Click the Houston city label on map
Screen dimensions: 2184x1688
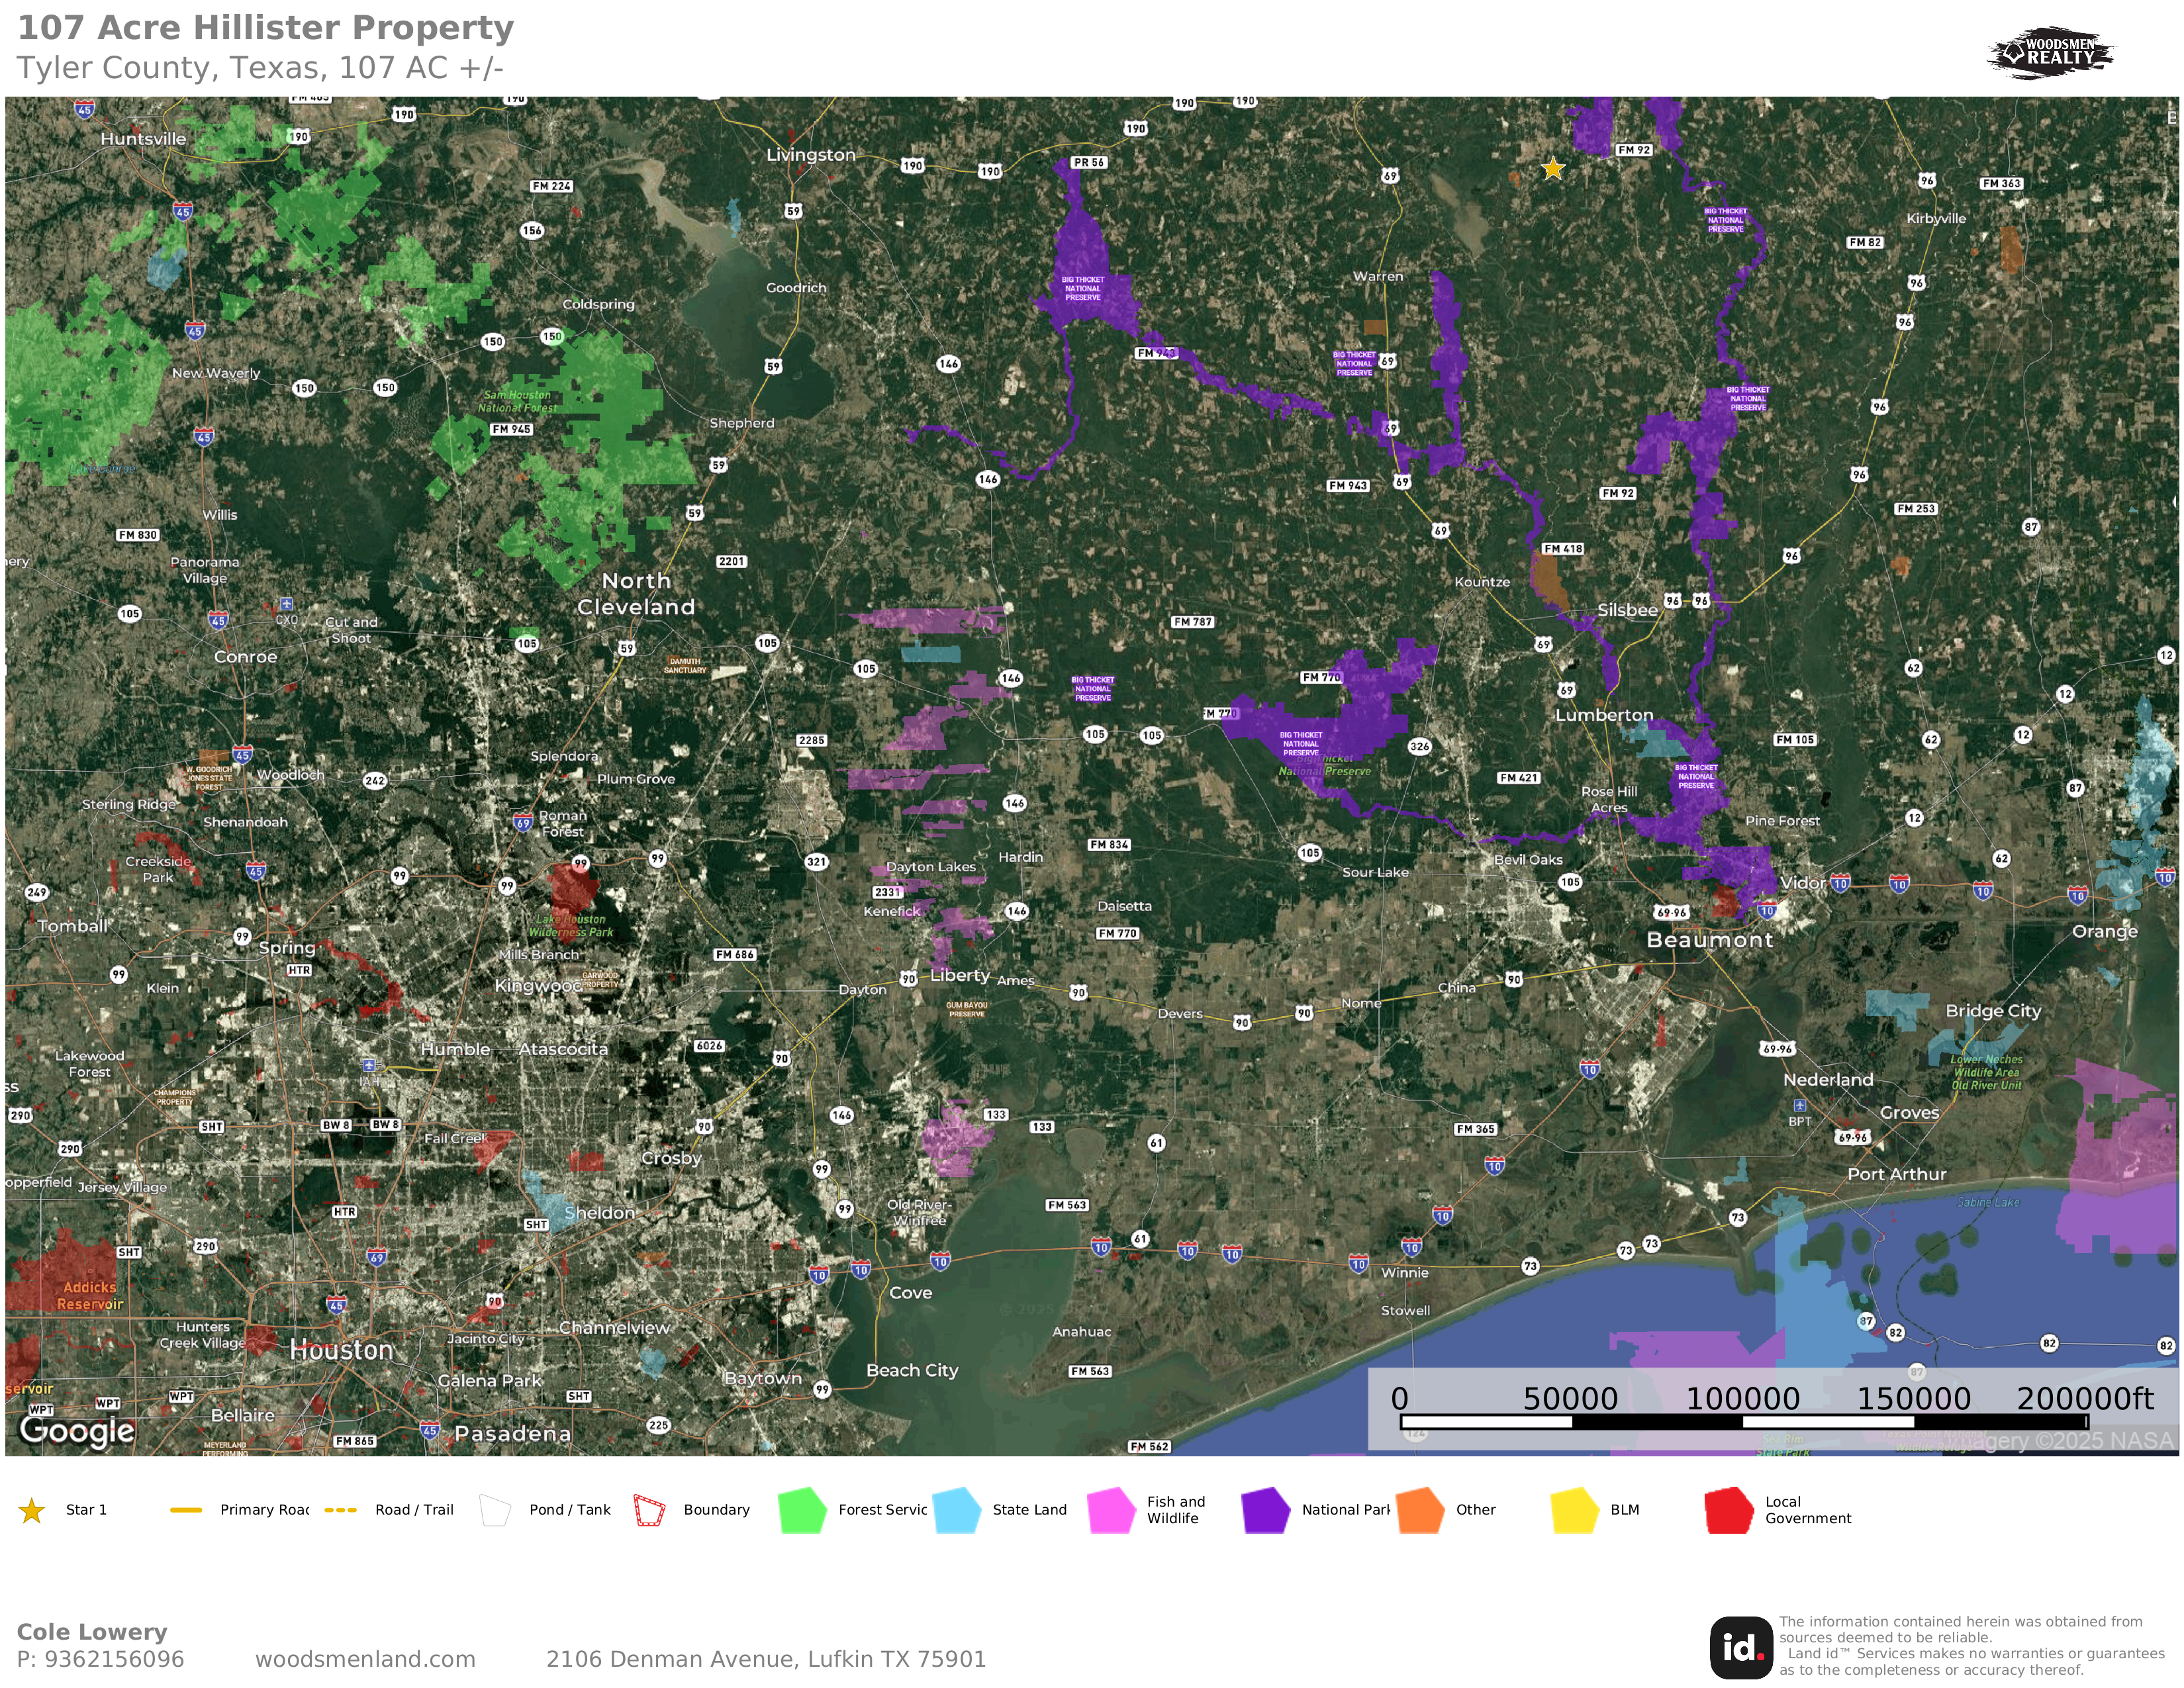click(341, 1350)
